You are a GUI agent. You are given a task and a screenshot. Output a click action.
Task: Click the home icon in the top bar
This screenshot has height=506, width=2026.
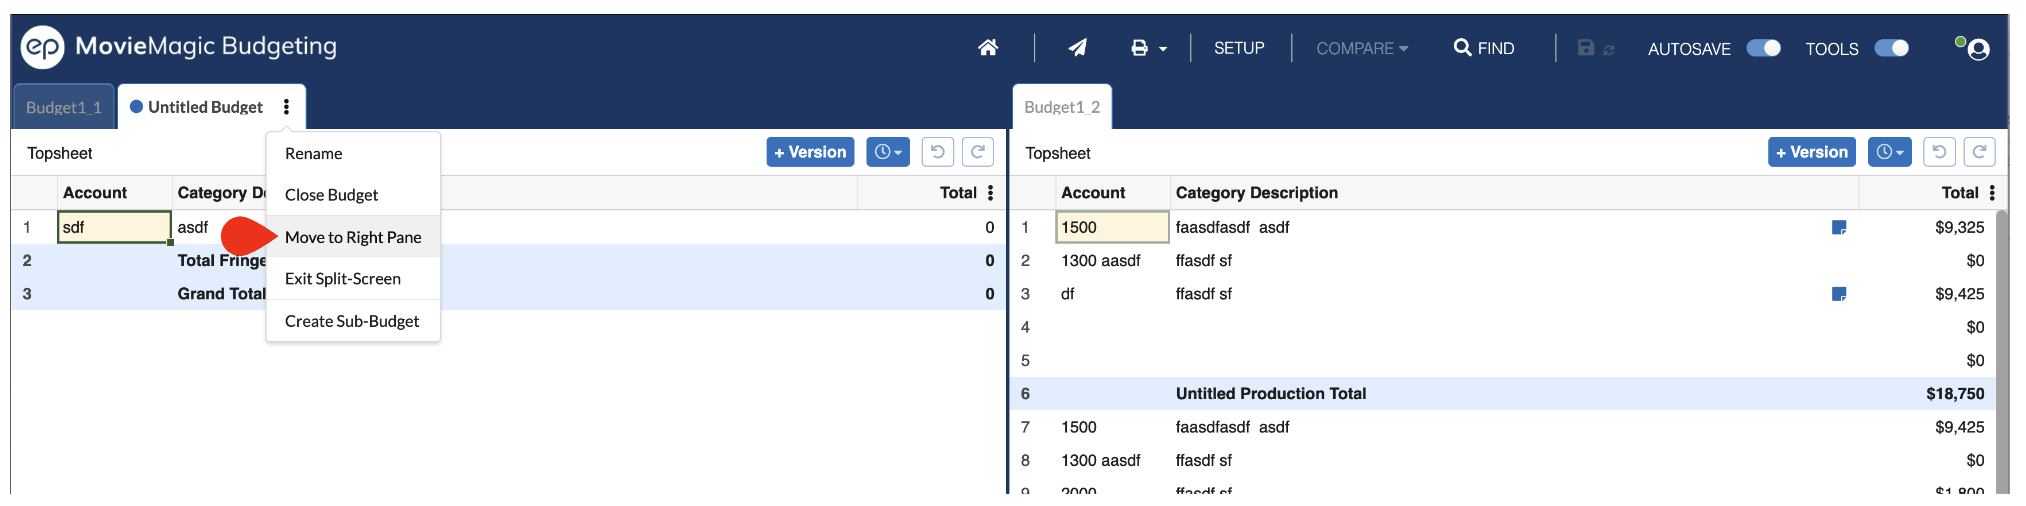pos(988,47)
